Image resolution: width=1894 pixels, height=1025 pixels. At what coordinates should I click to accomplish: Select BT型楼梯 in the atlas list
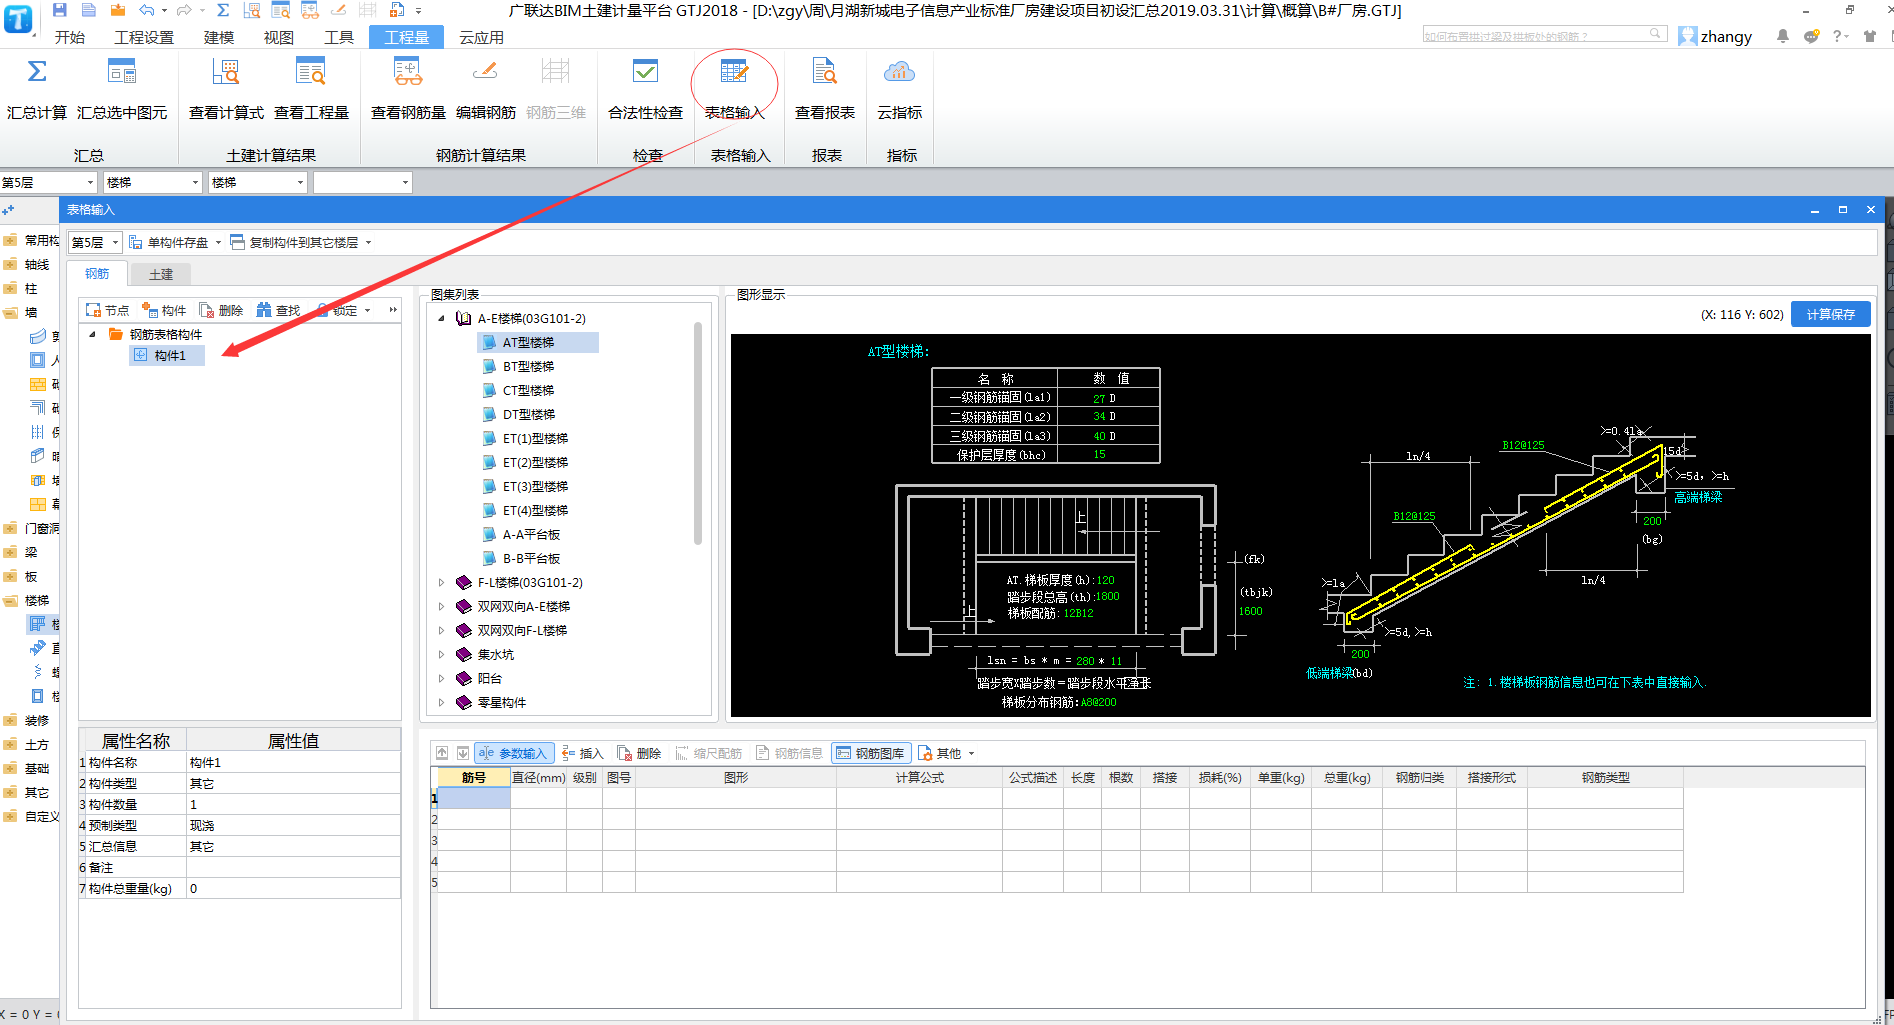pyautogui.click(x=528, y=366)
